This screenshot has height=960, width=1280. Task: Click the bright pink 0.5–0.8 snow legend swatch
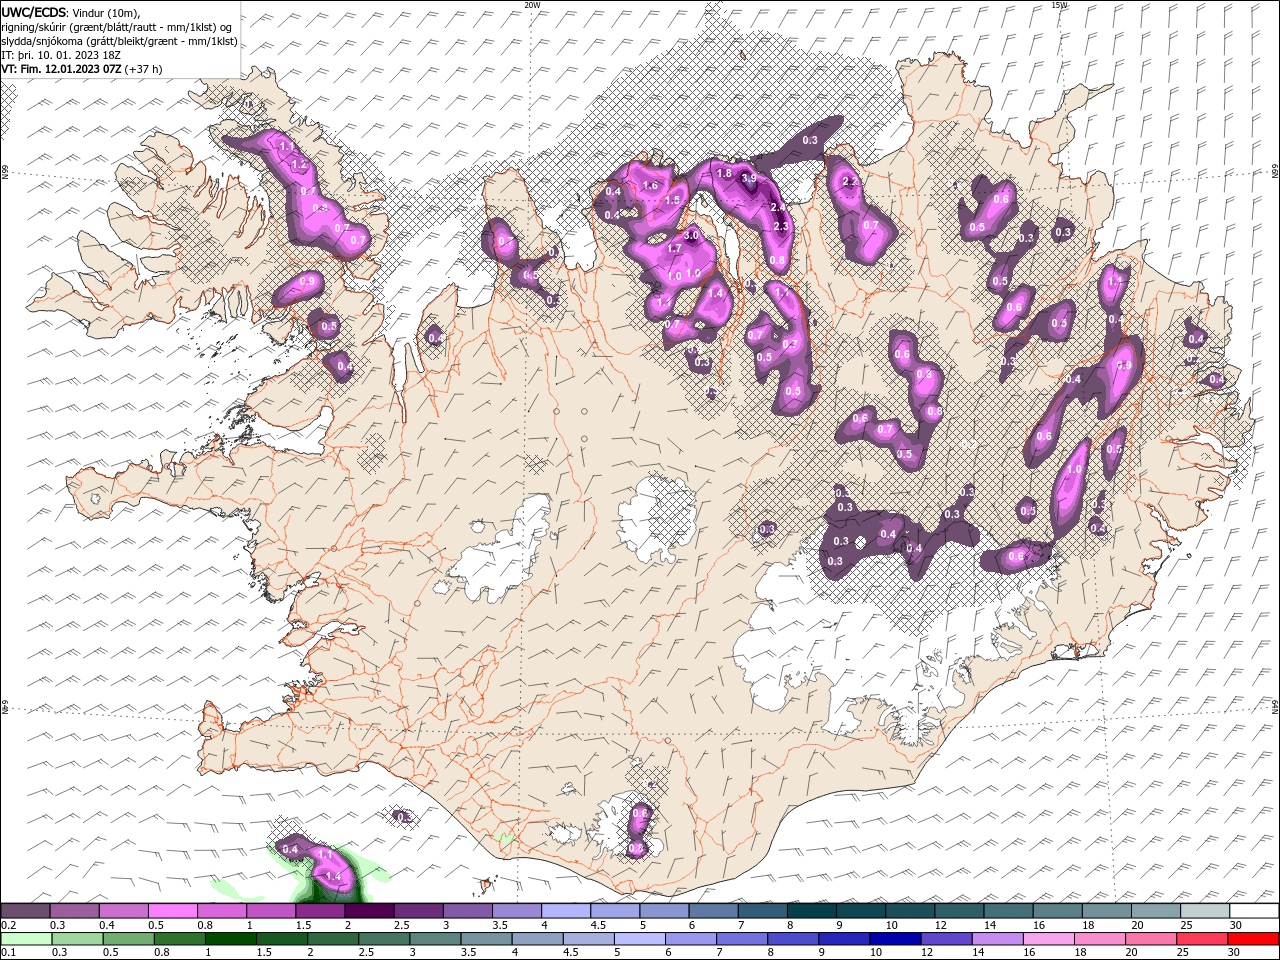tap(172, 911)
